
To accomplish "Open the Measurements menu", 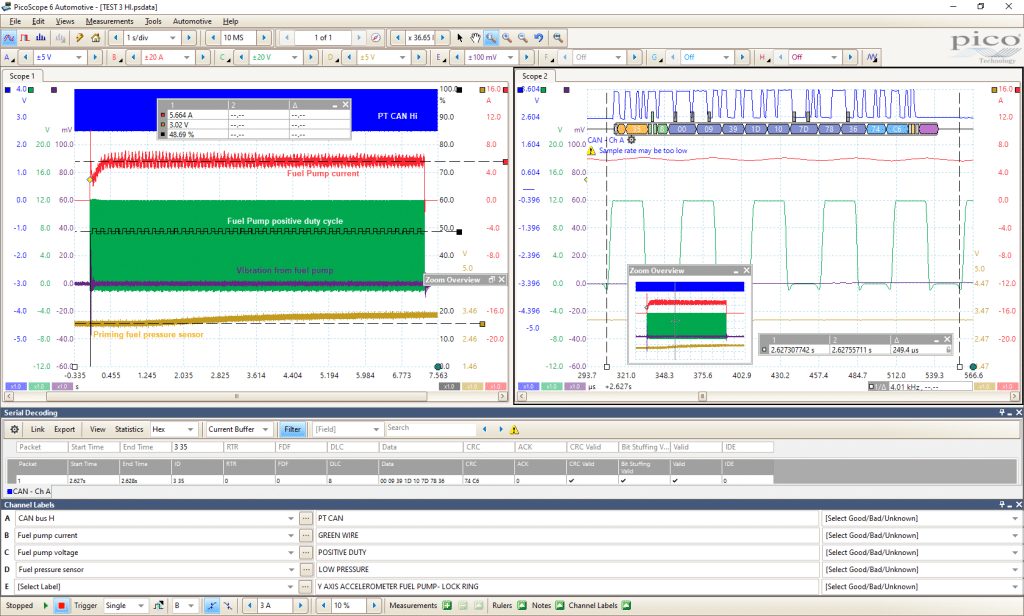I will (109, 21).
